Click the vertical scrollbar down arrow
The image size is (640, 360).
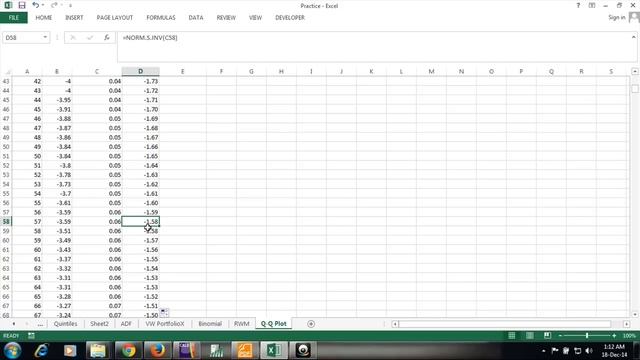pyautogui.click(x=635, y=314)
